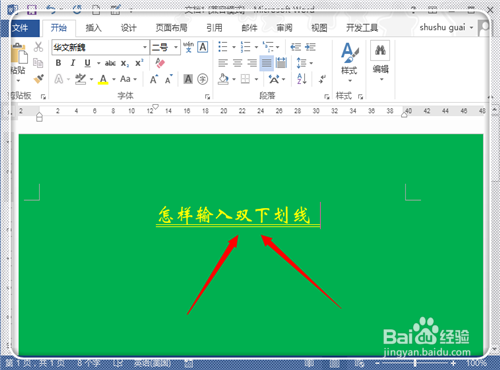Viewport: 500px width, 370px height.
Task: Toggle Italic formatting
Action: [x=73, y=63]
